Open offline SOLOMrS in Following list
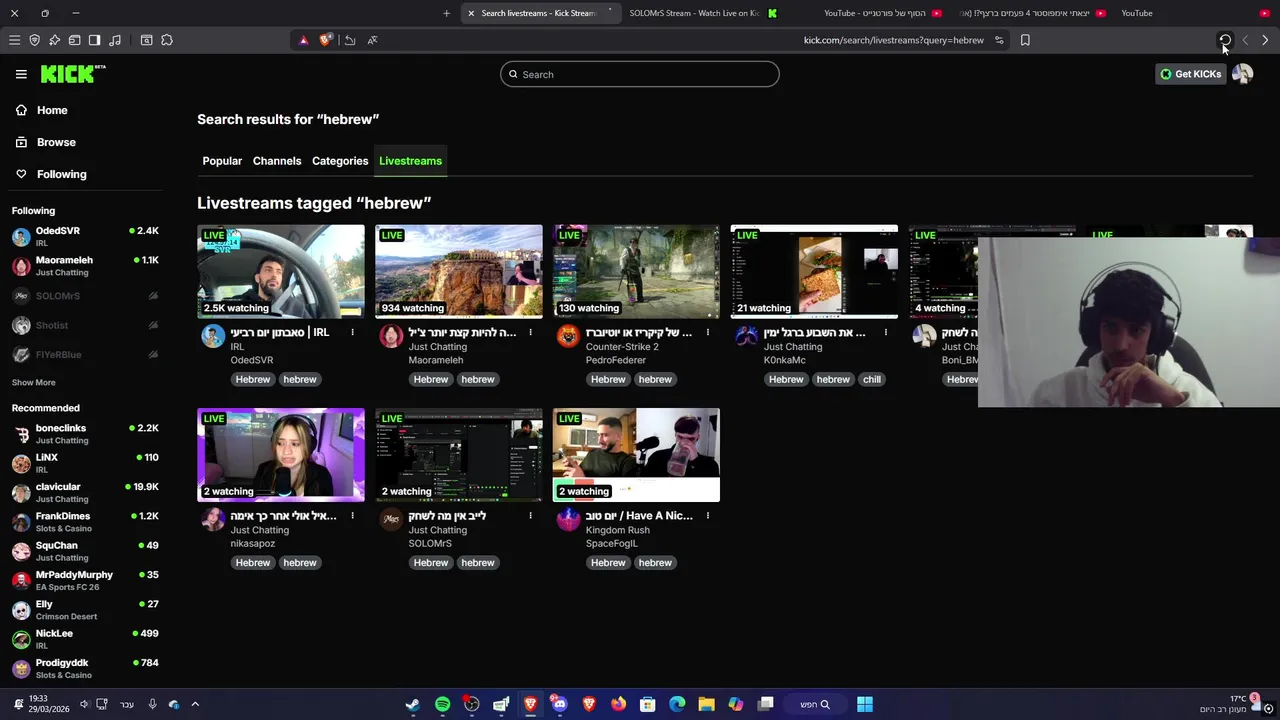This screenshot has width=1280, height=720. [x=85, y=296]
